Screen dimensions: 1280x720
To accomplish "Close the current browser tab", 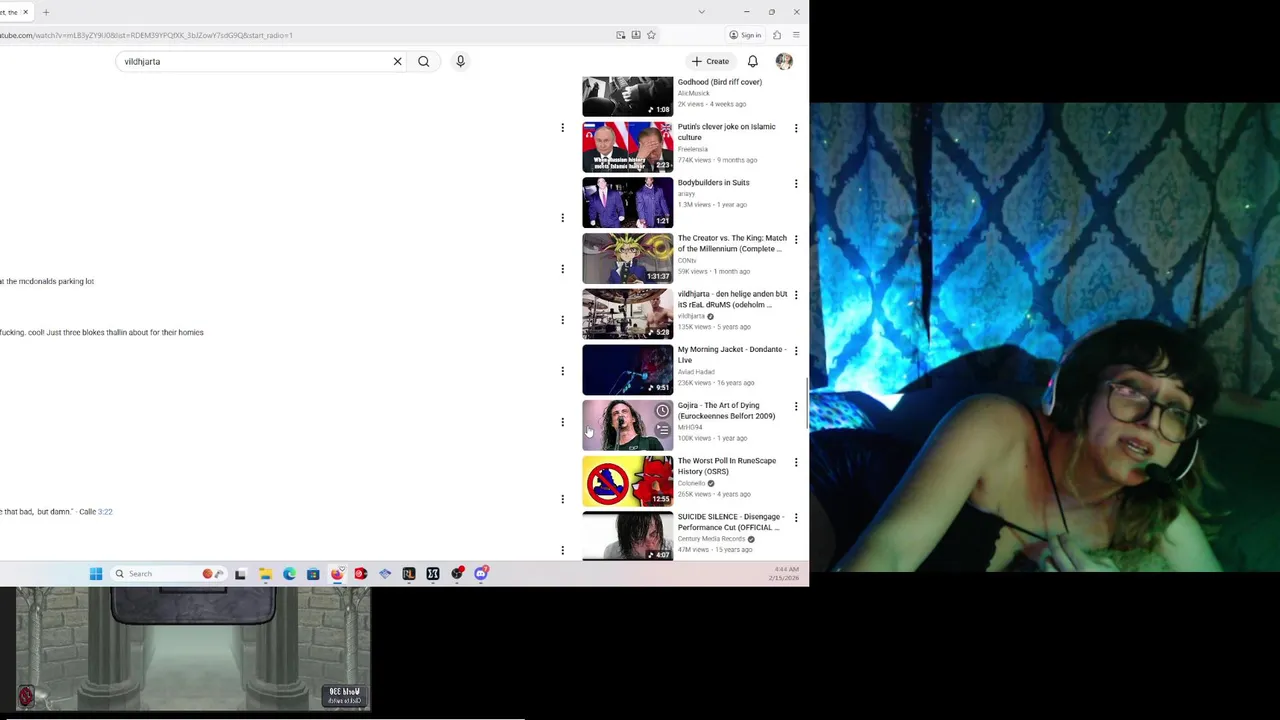I will point(26,12).
